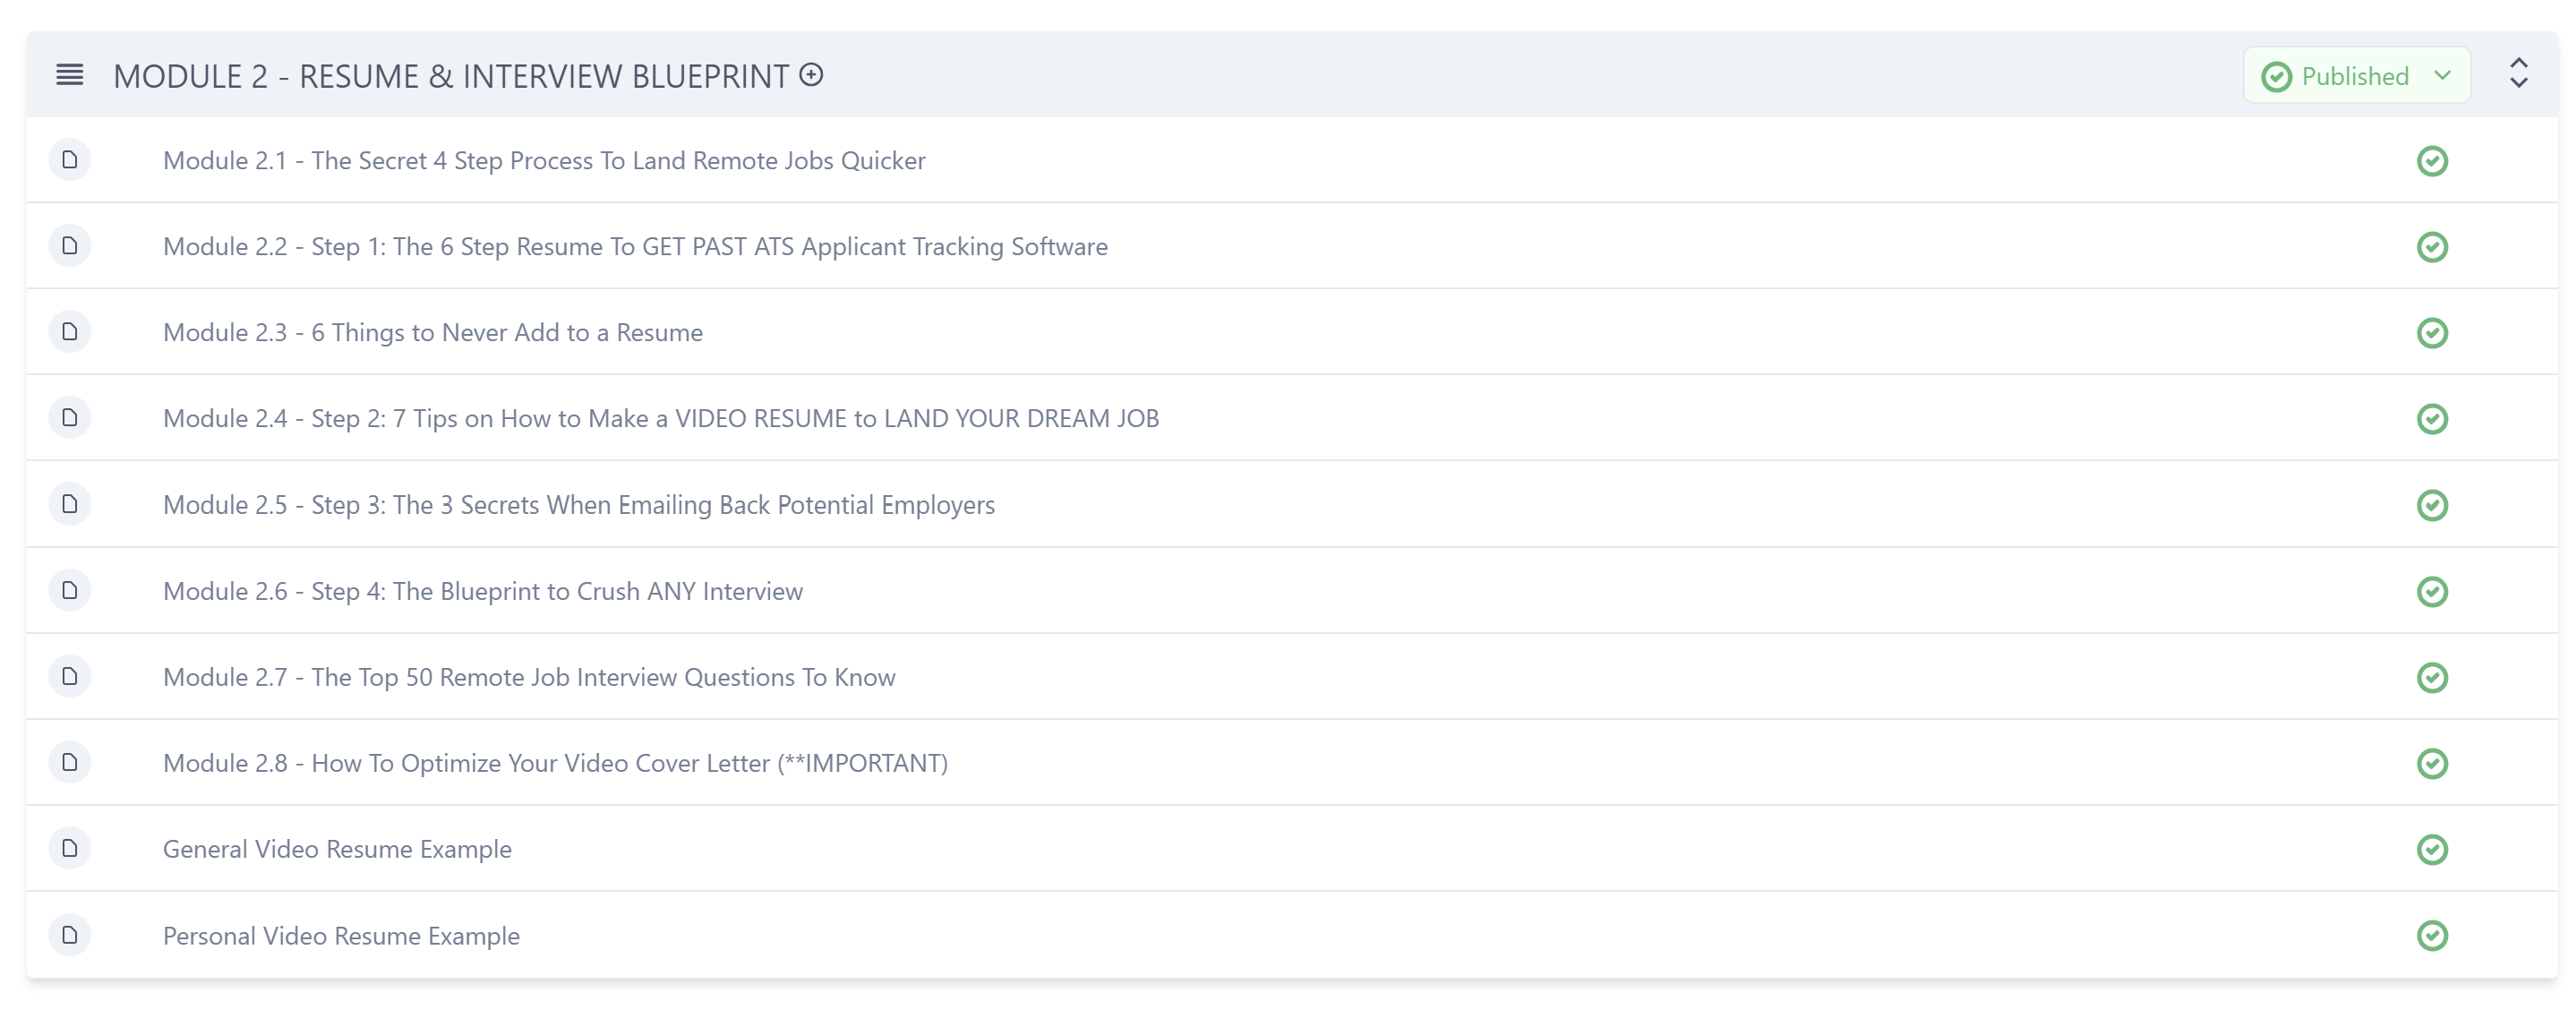This screenshot has width=2576, height=1010.
Task: Collapse the module with the up-down chevron
Action: pos(2518,74)
